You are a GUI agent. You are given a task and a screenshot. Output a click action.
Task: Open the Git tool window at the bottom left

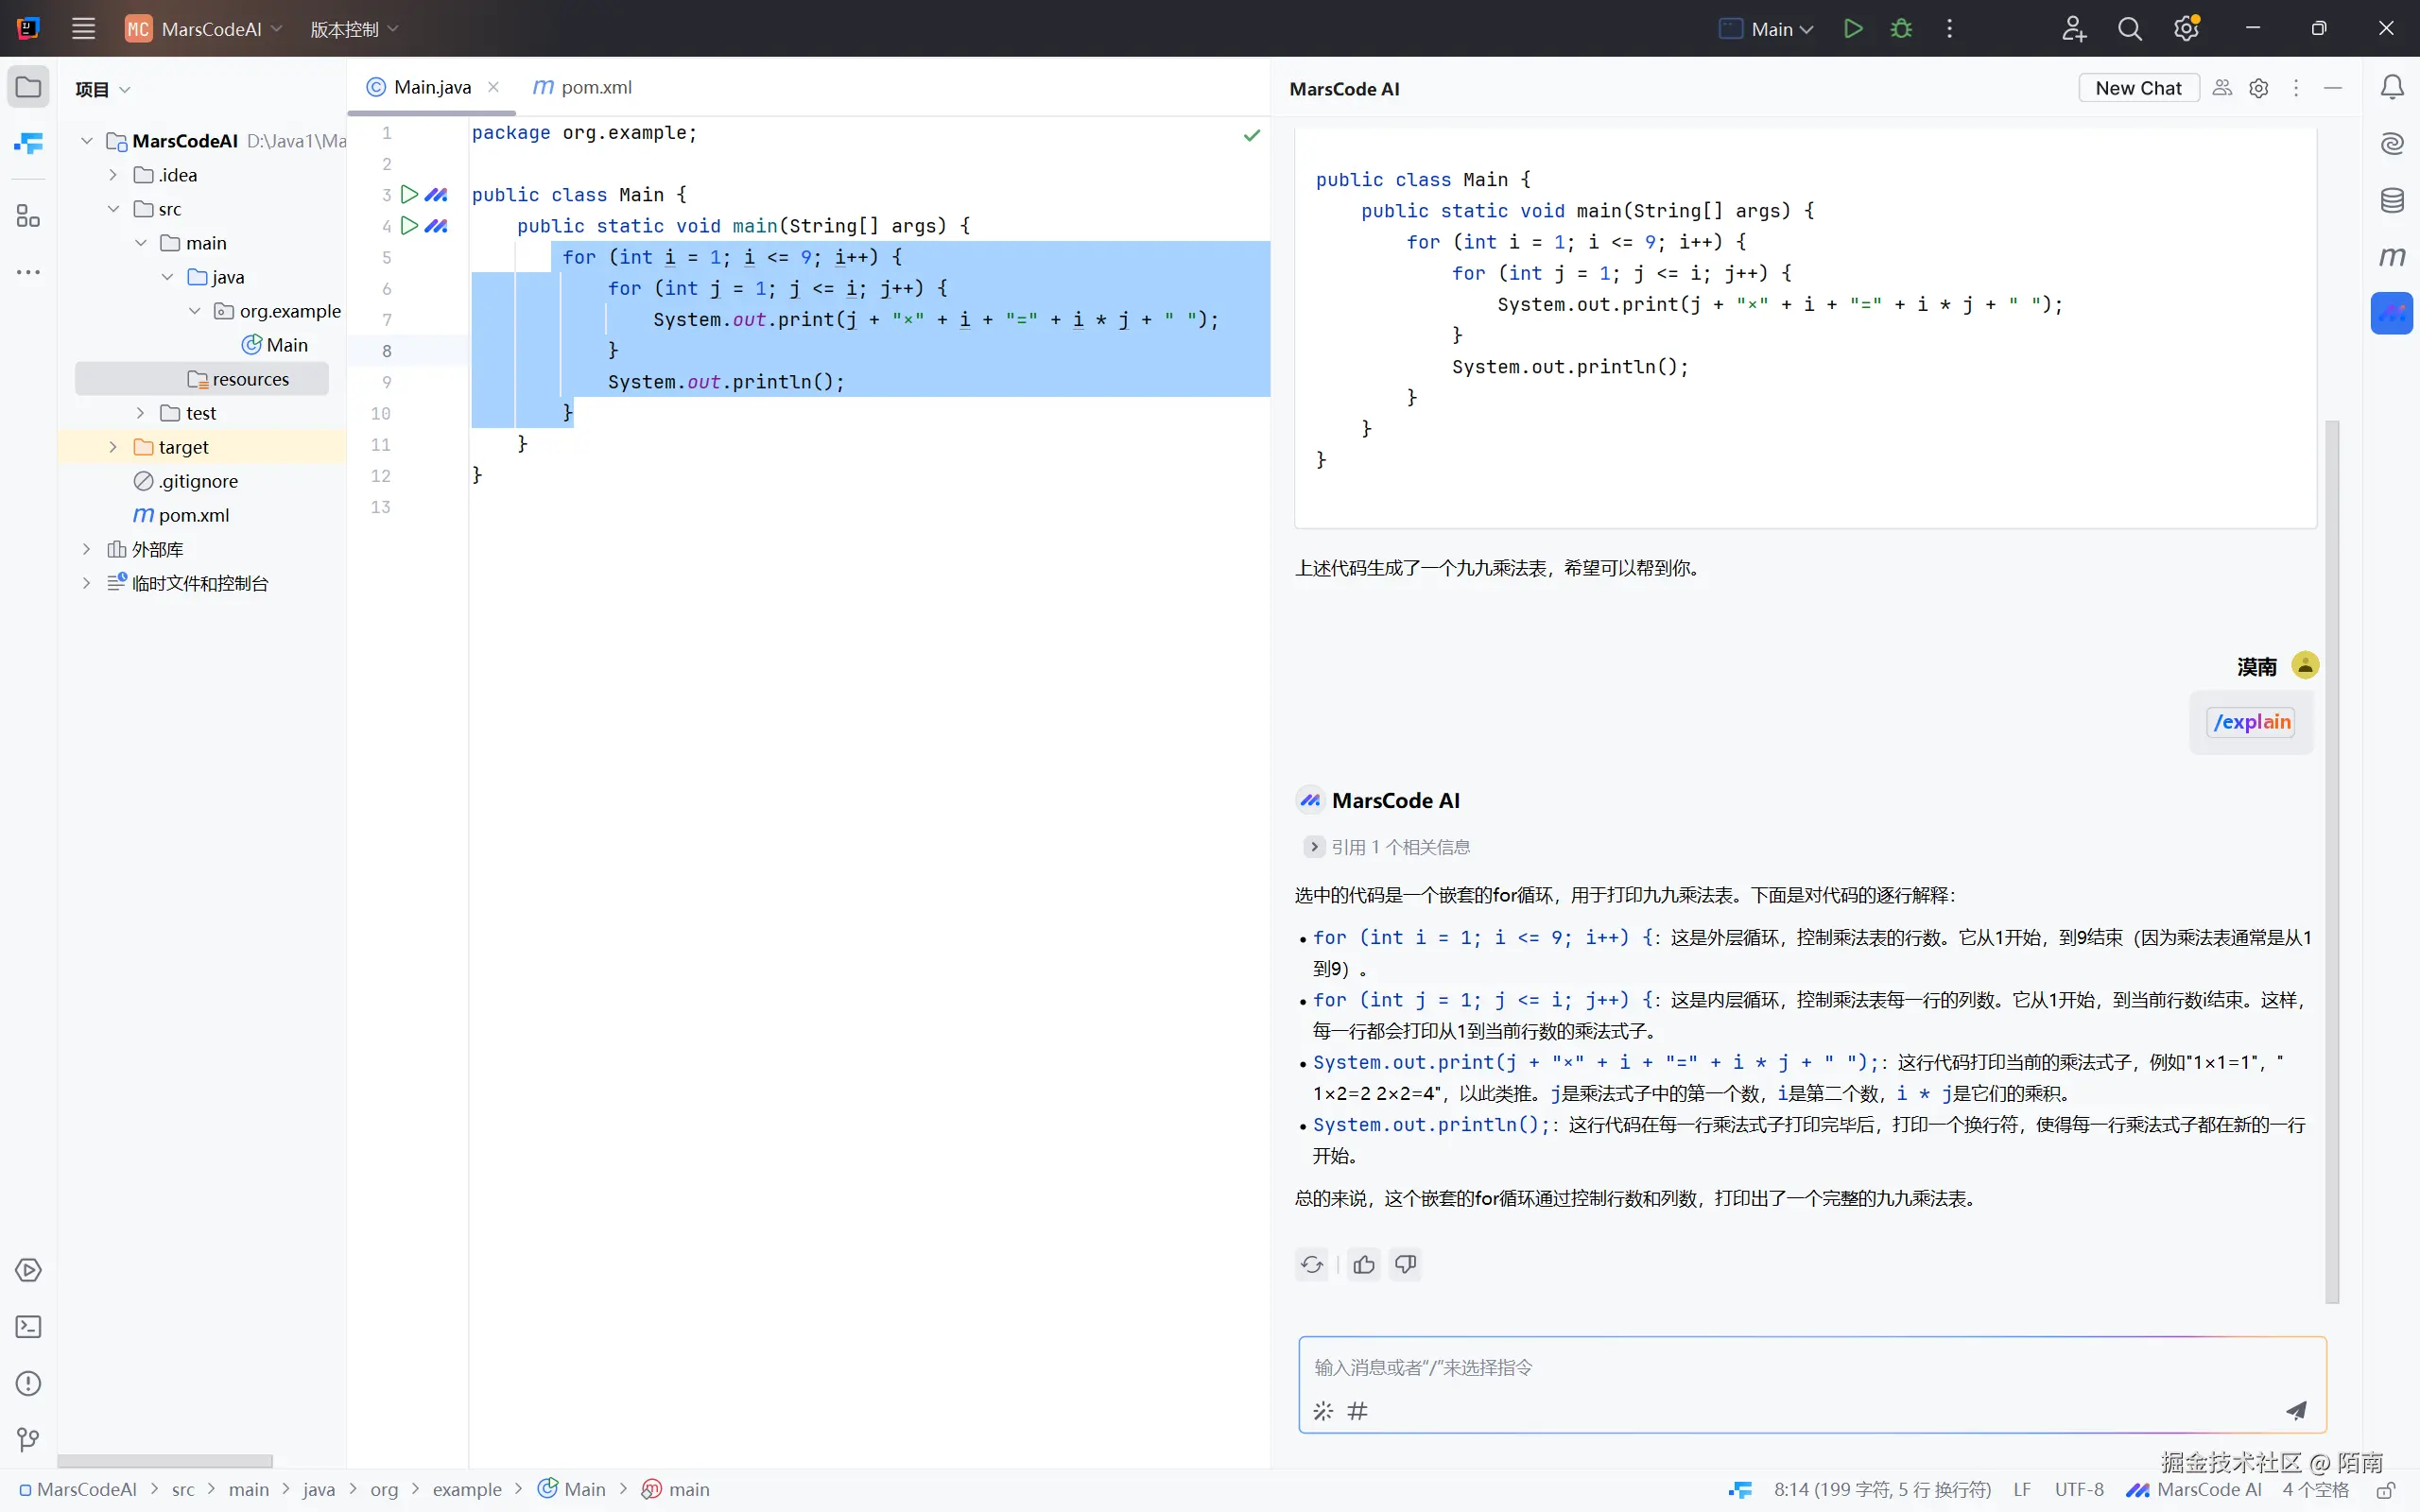coord(28,1440)
